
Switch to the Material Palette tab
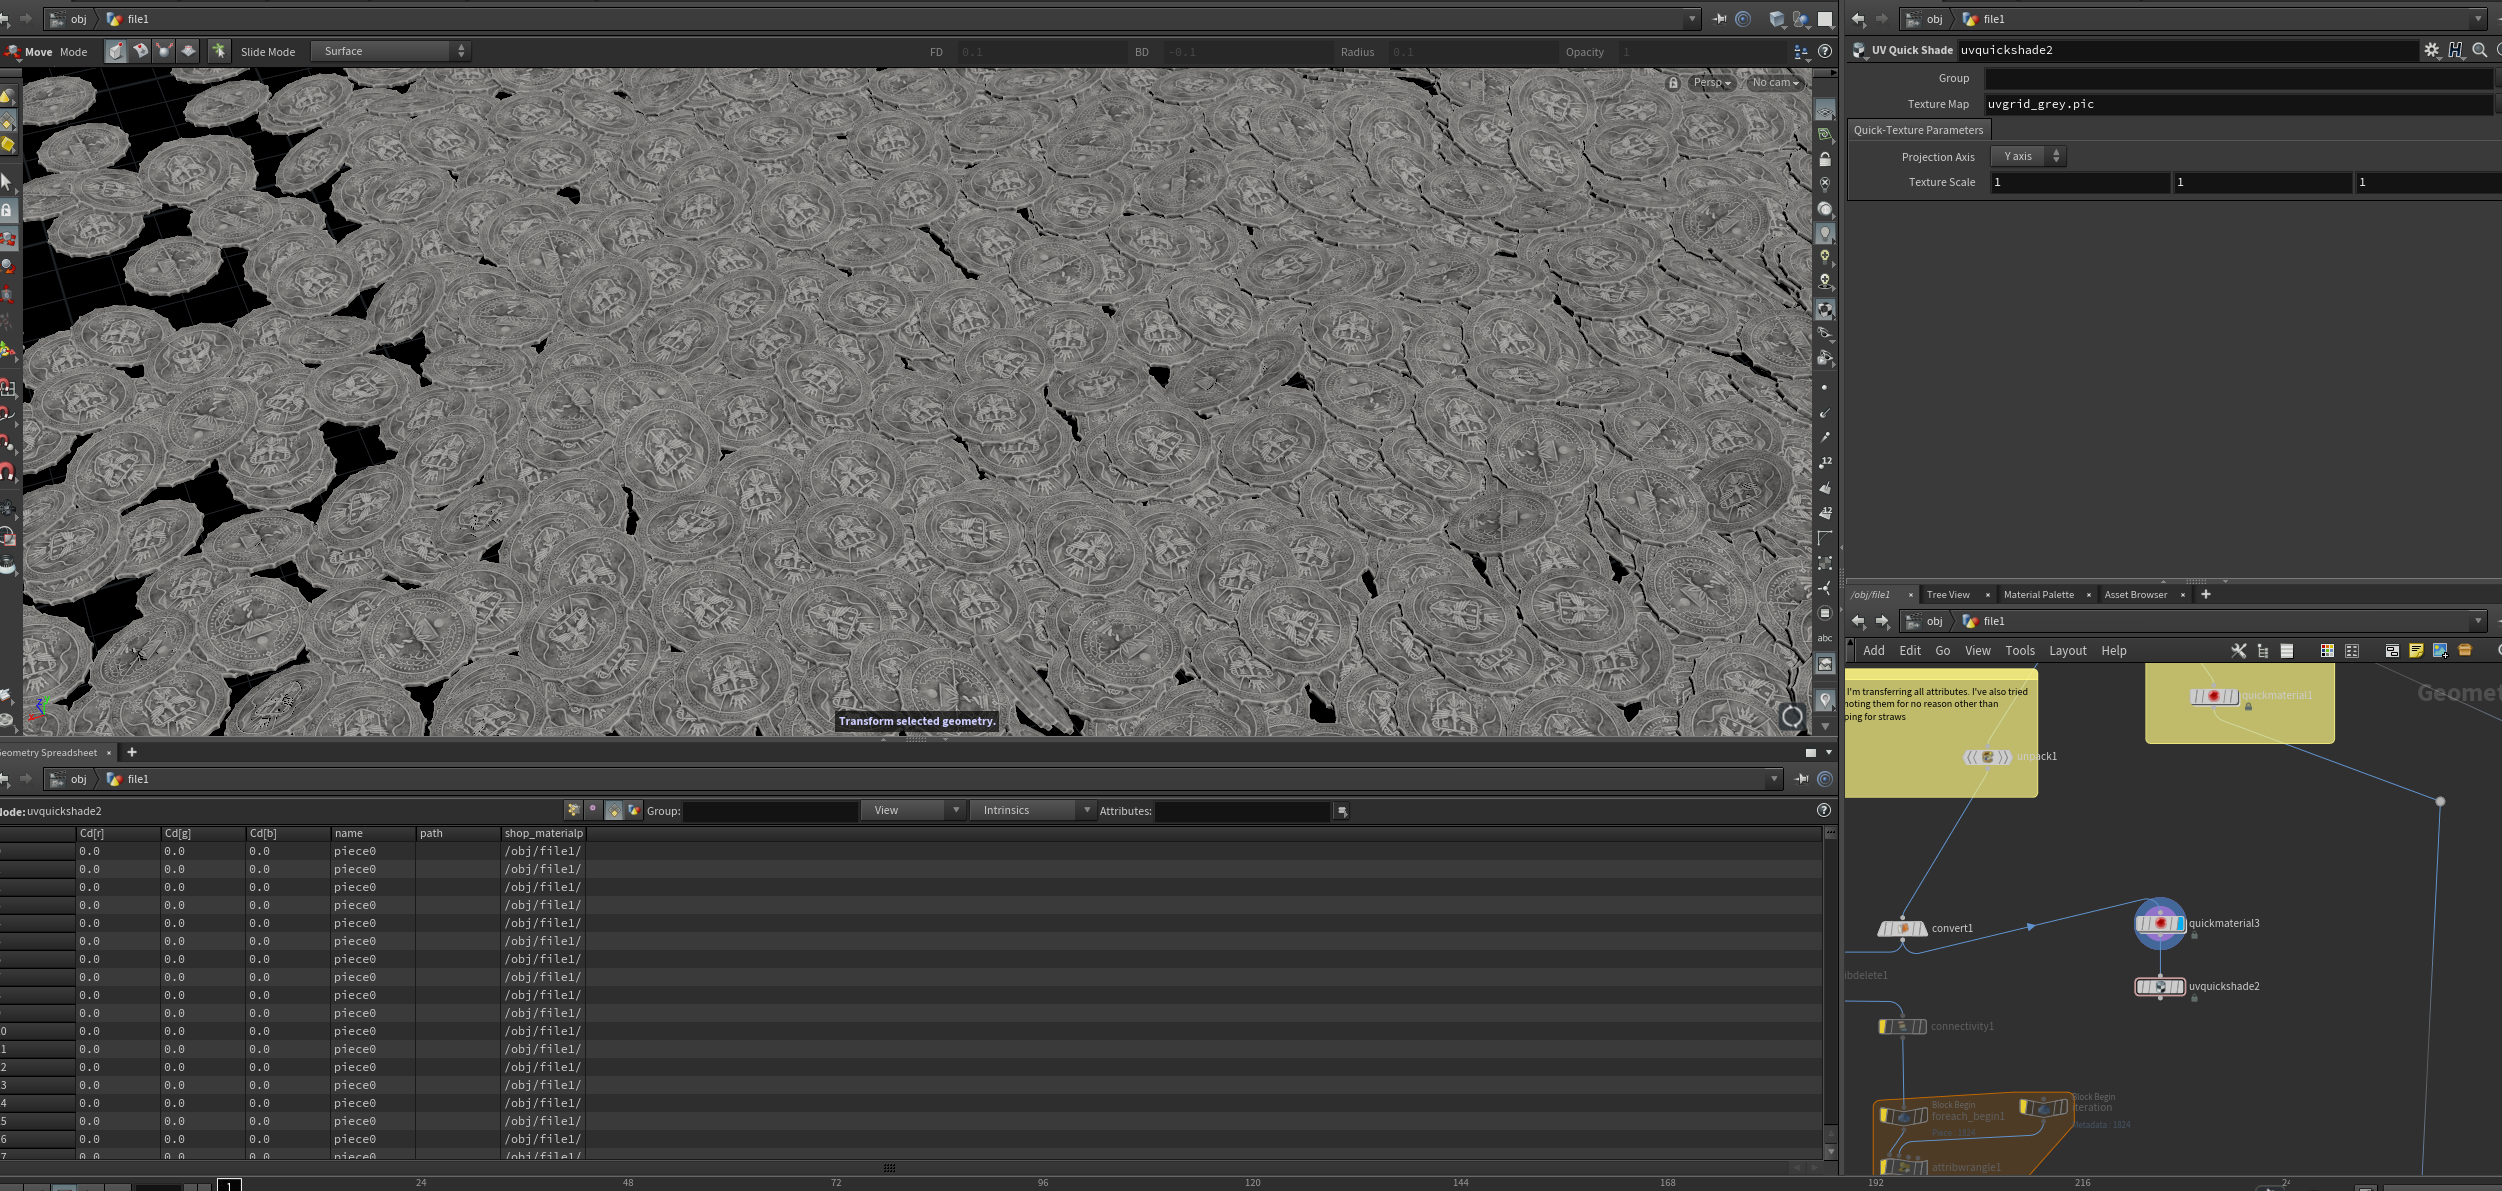pos(2038,595)
